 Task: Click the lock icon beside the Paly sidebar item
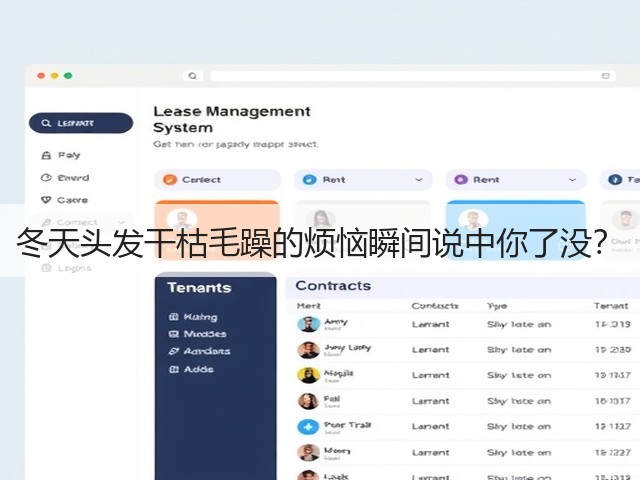coord(46,156)
